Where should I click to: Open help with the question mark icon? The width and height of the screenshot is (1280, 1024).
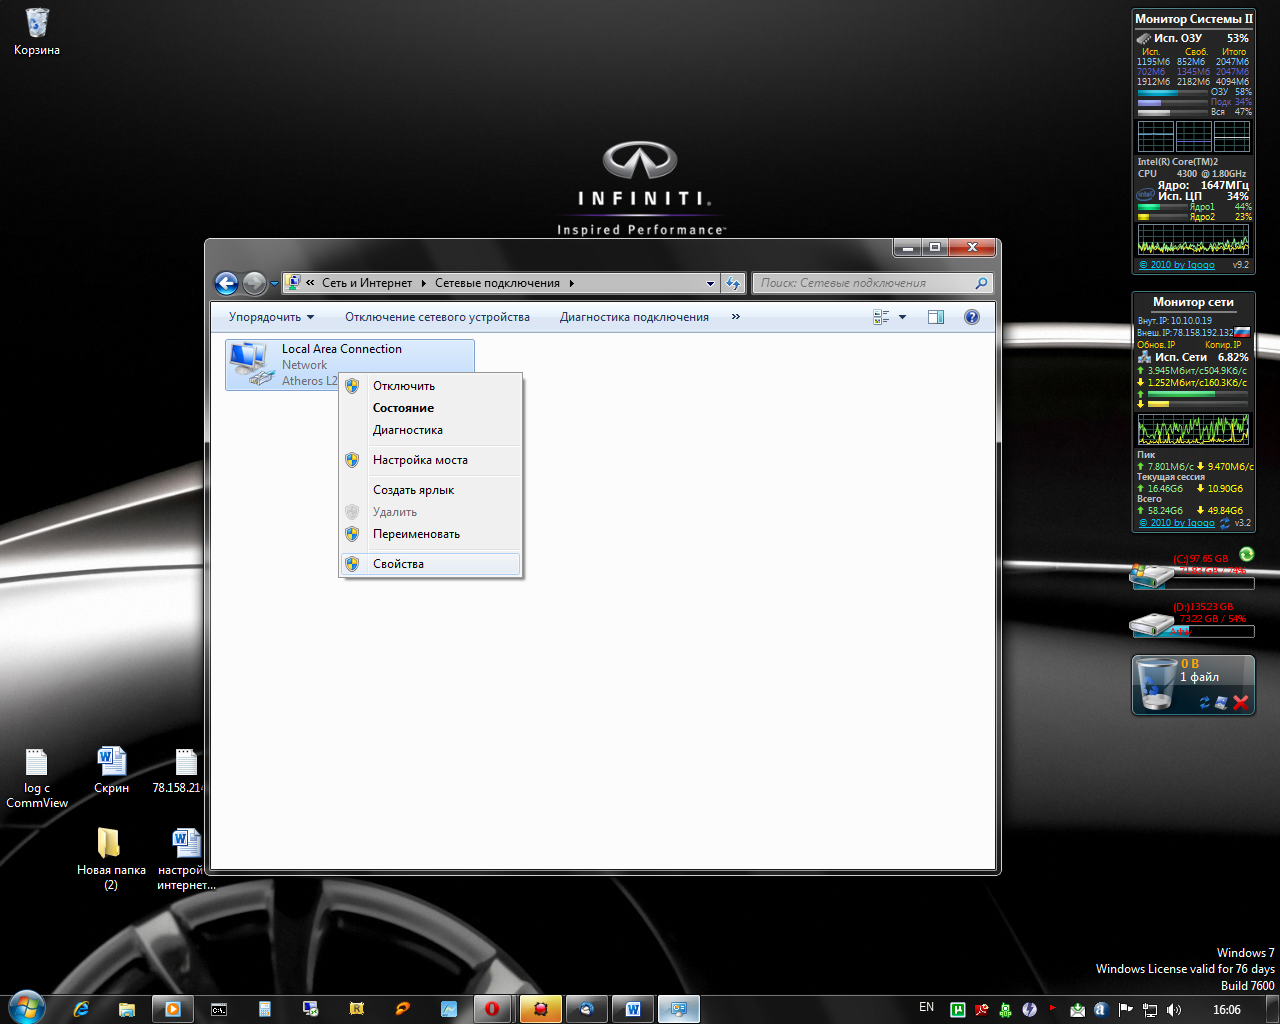(x=972, y=317)
